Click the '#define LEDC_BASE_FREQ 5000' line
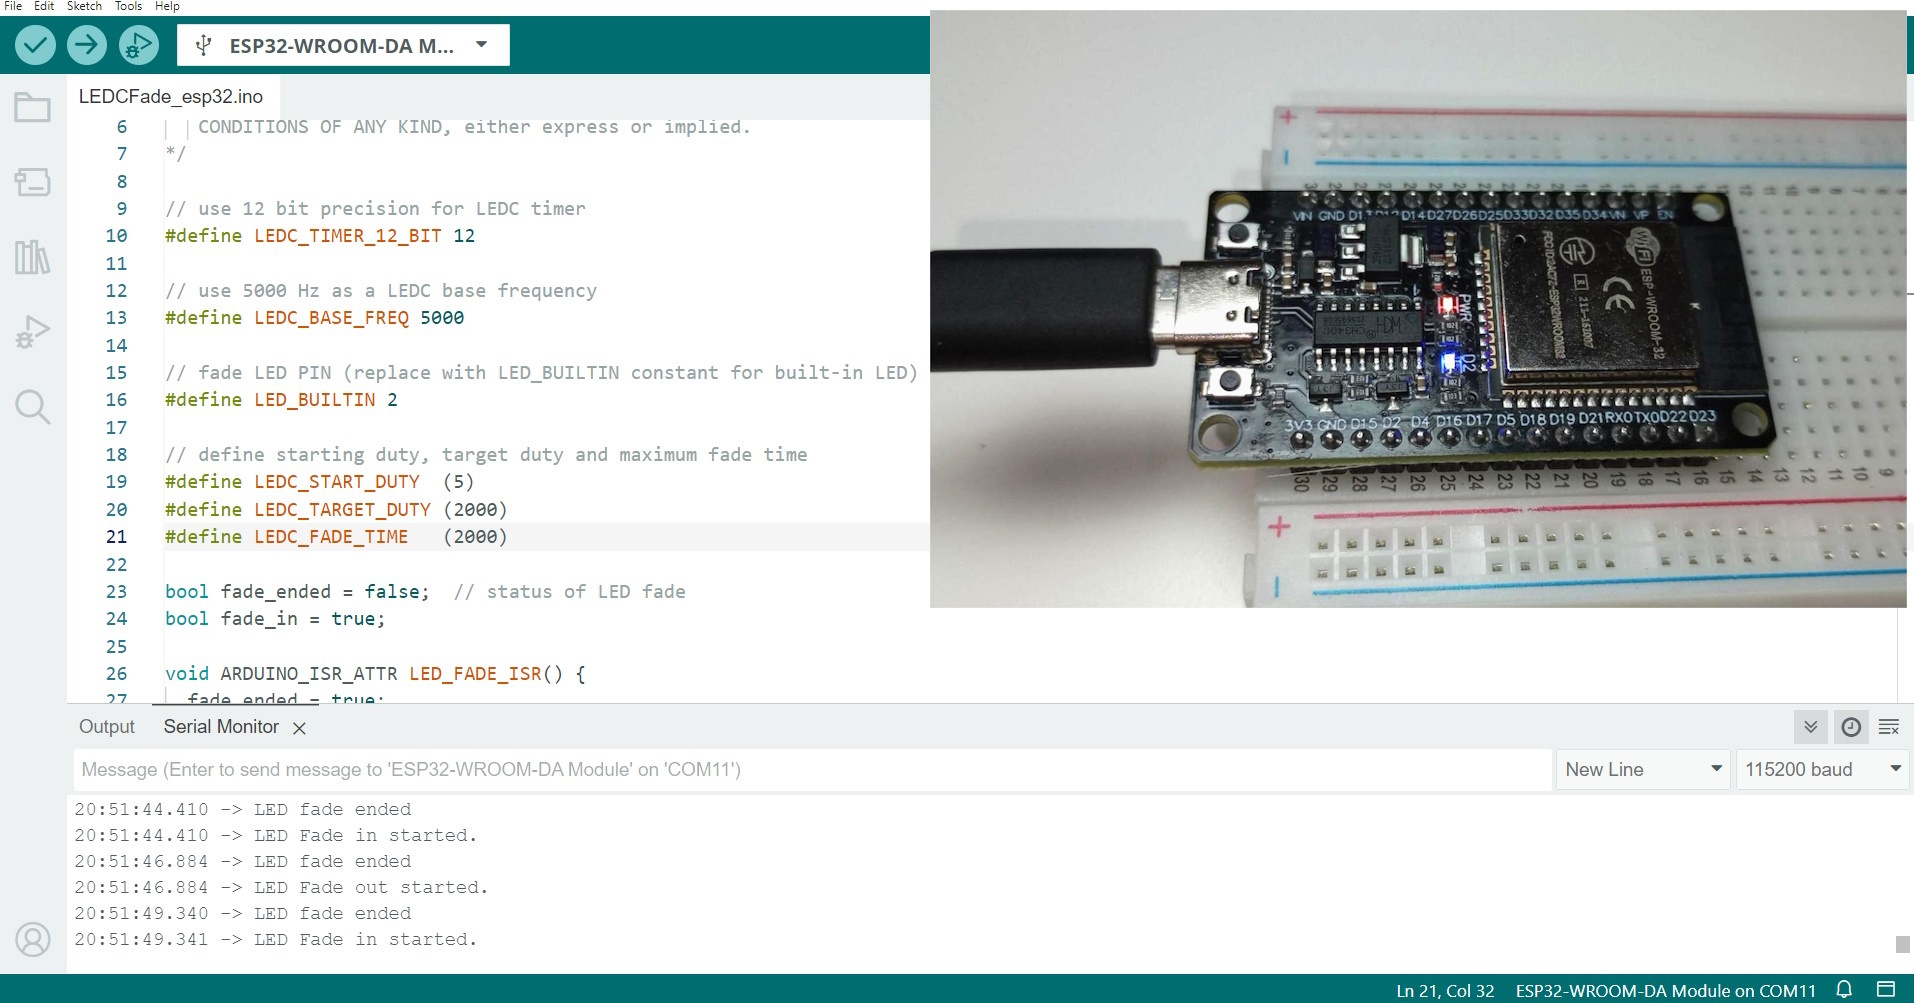The height and width of the screenshot is (1003, 1914). coord(314,318)
